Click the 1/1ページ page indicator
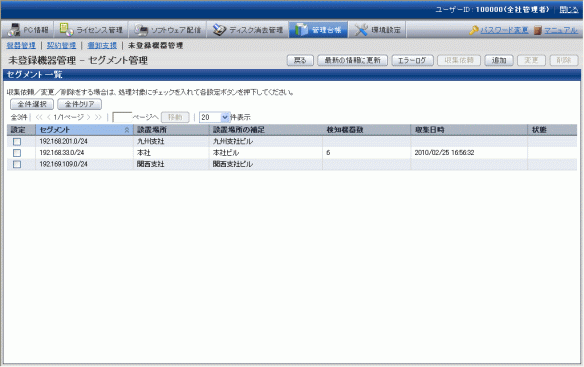 coord(69,117)
